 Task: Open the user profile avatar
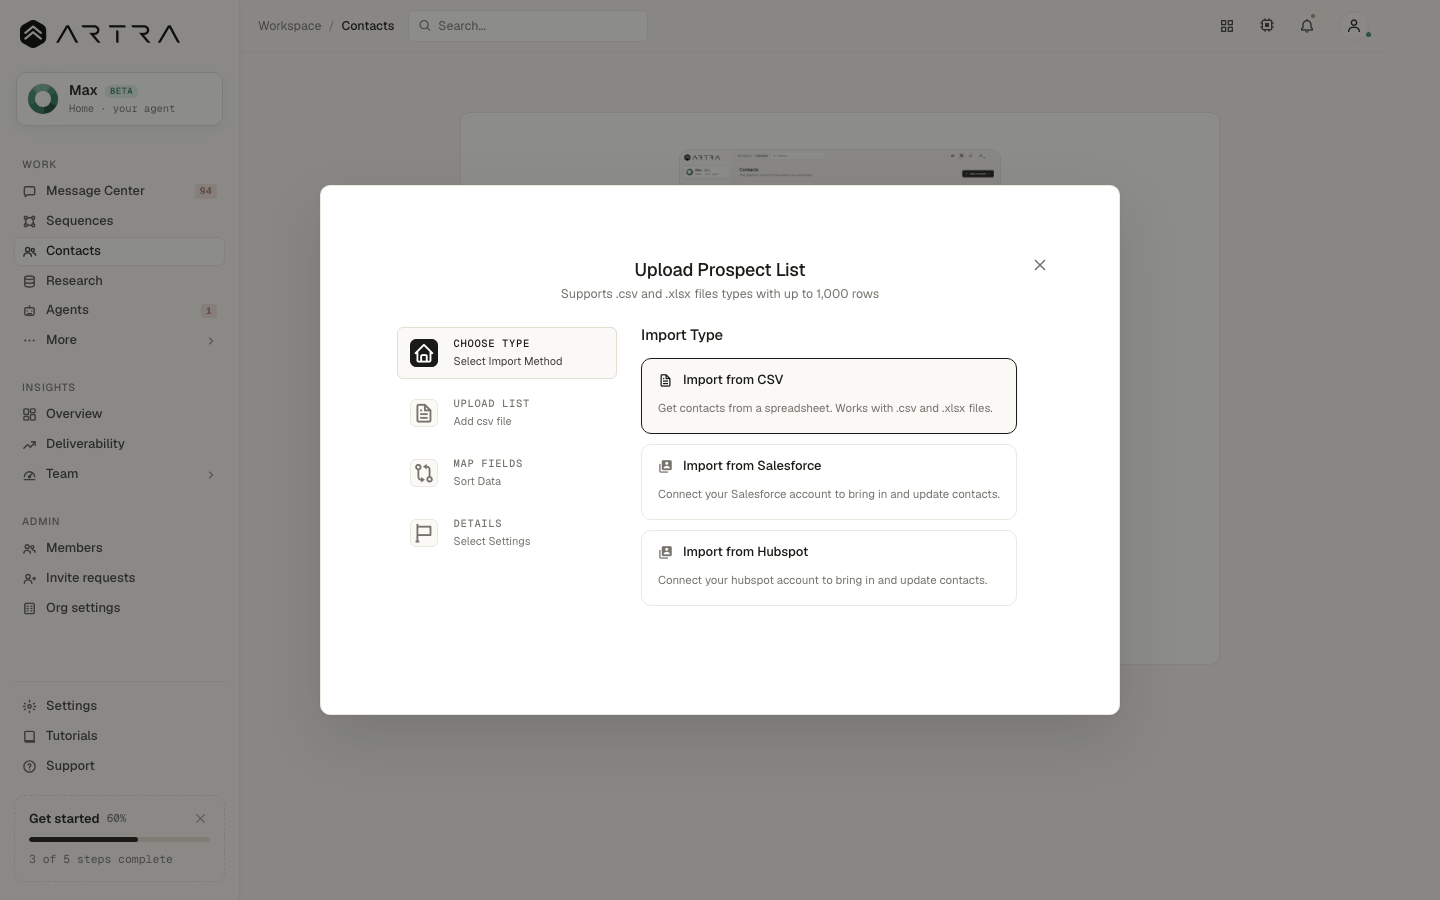pos(1354,26)
